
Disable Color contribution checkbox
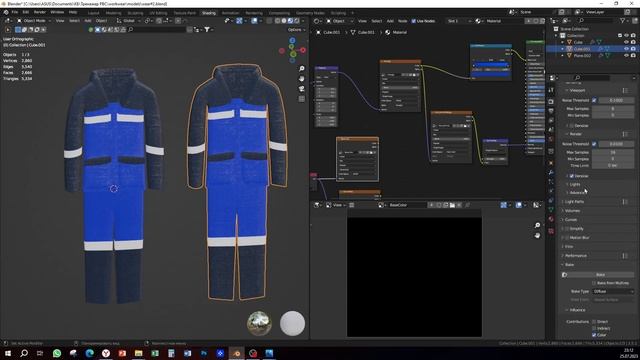594,335
